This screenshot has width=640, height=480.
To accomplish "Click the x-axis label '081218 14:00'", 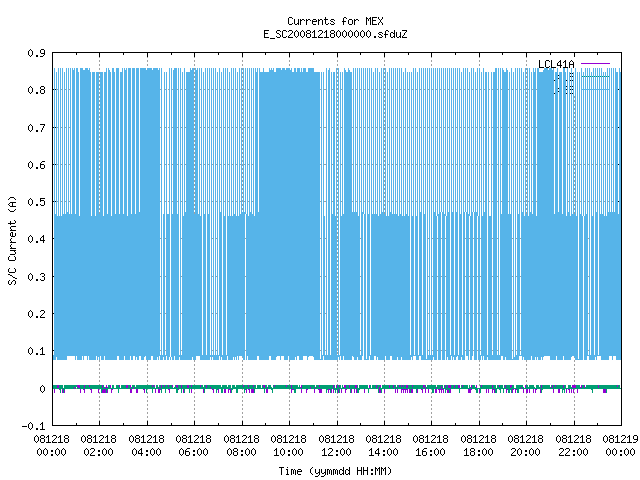I will (383, 446).
